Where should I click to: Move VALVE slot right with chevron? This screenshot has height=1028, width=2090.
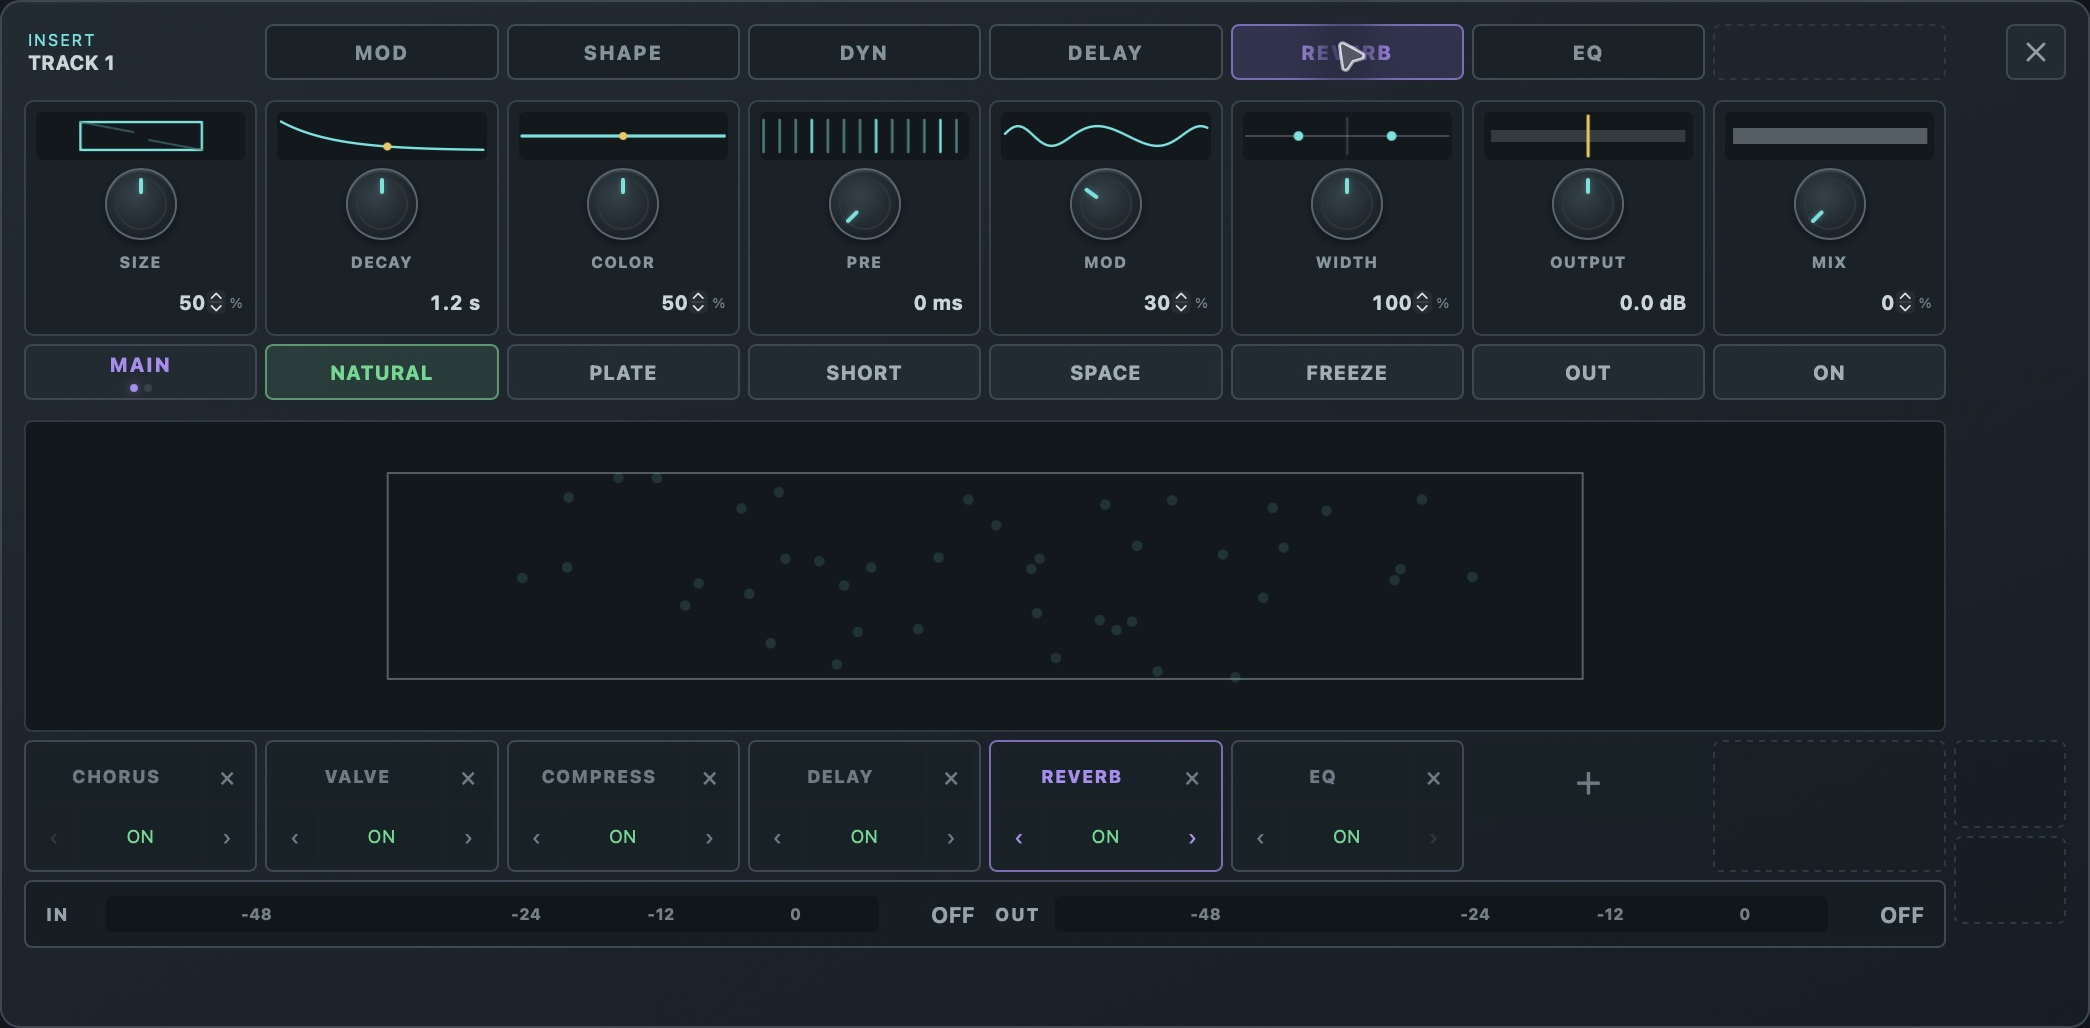pyautogui.click(x=468, y=838)
